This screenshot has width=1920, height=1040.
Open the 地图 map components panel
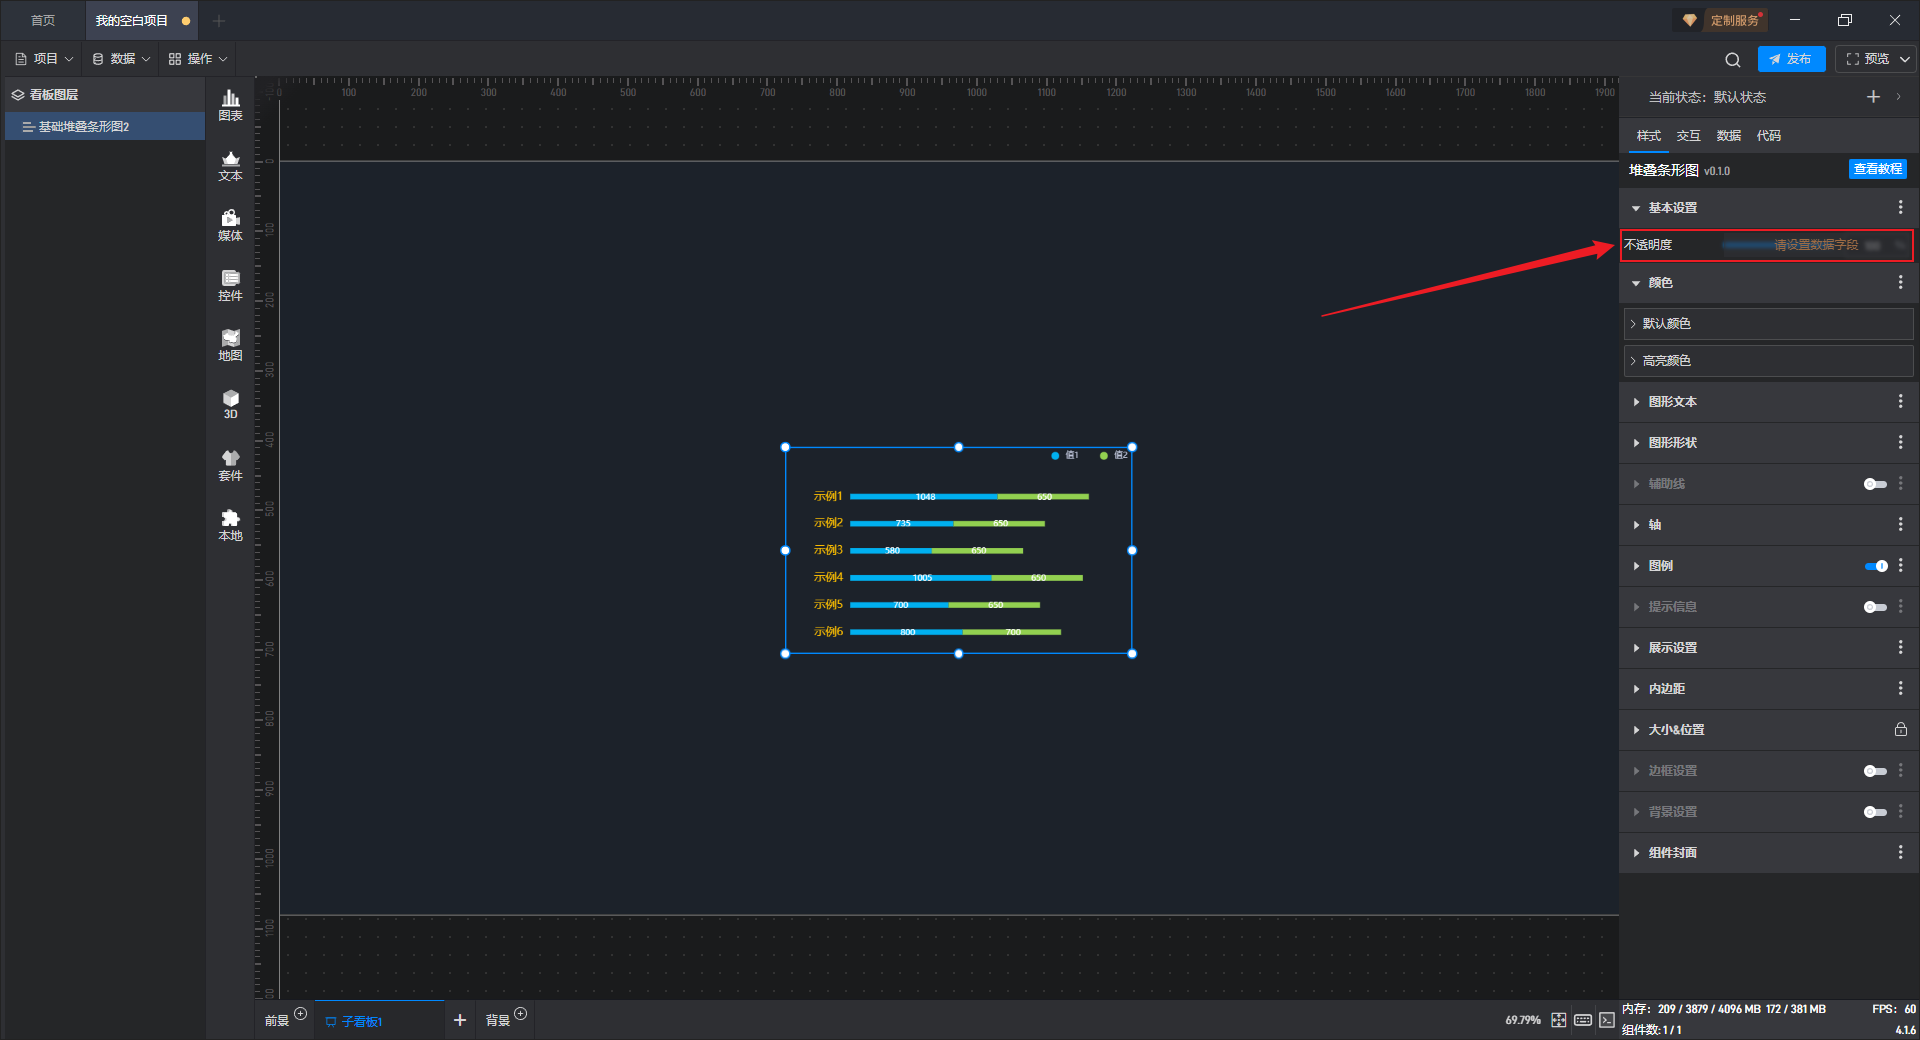point(230,345)
